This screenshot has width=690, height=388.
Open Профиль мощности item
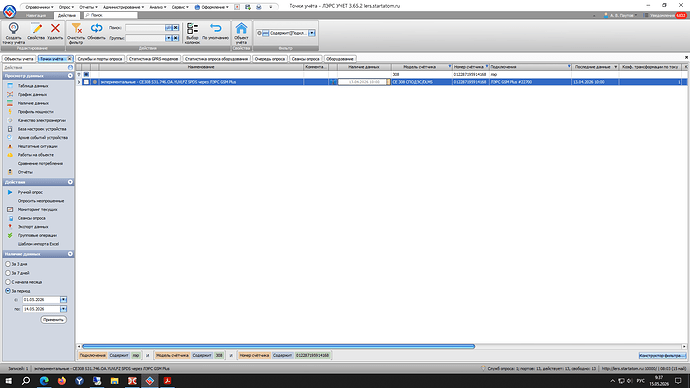click(x=35, y=112)
